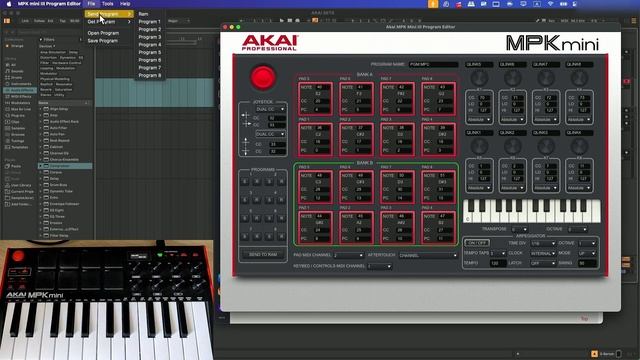The image size is (640, 360).
Task: Choose Program 8 in Send Program submenu
Action: tap(149, 76)
